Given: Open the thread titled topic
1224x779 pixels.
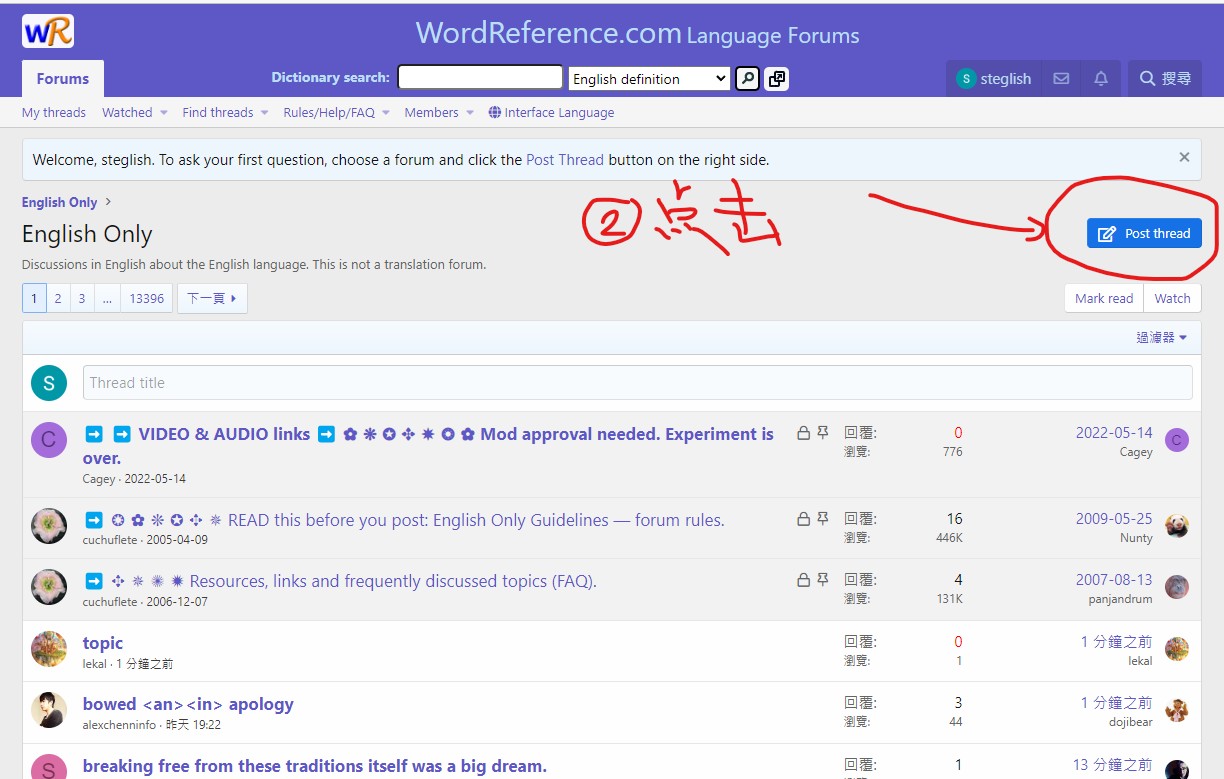Looking at the screenshot, I should pos(103,643).
